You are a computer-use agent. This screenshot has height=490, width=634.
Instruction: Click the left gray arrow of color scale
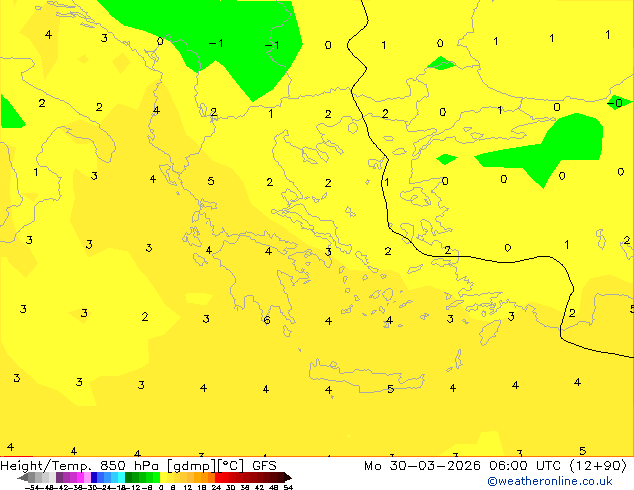click(x=23, y=478)
